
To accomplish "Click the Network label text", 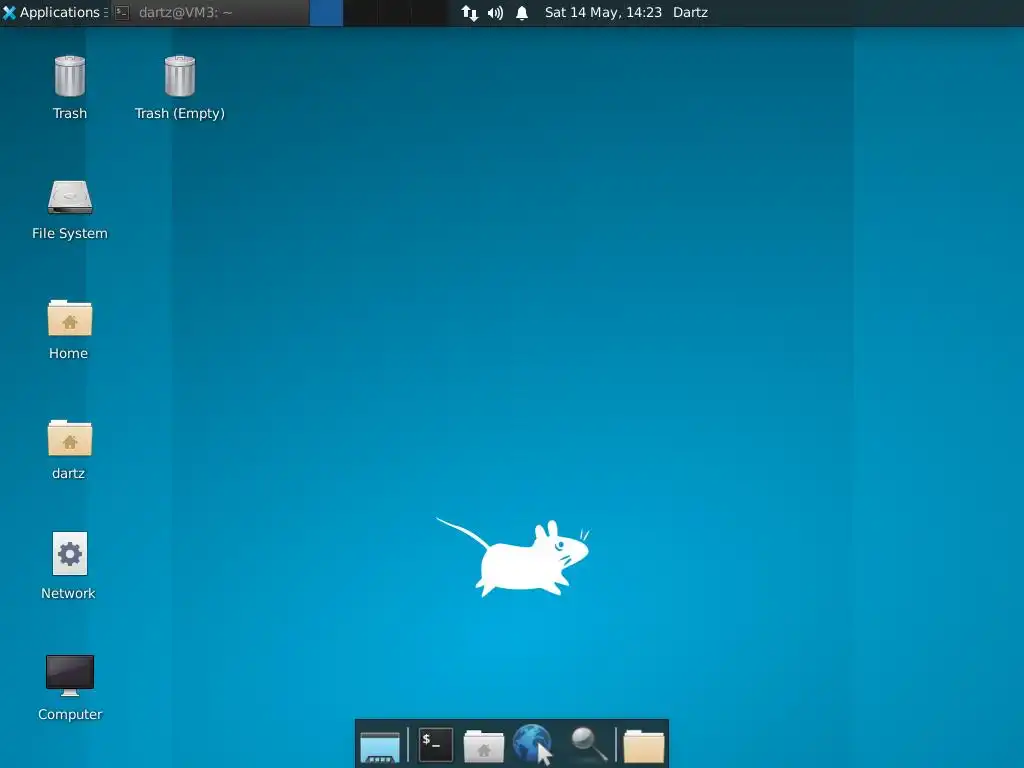I will click(x=69, y=593).
